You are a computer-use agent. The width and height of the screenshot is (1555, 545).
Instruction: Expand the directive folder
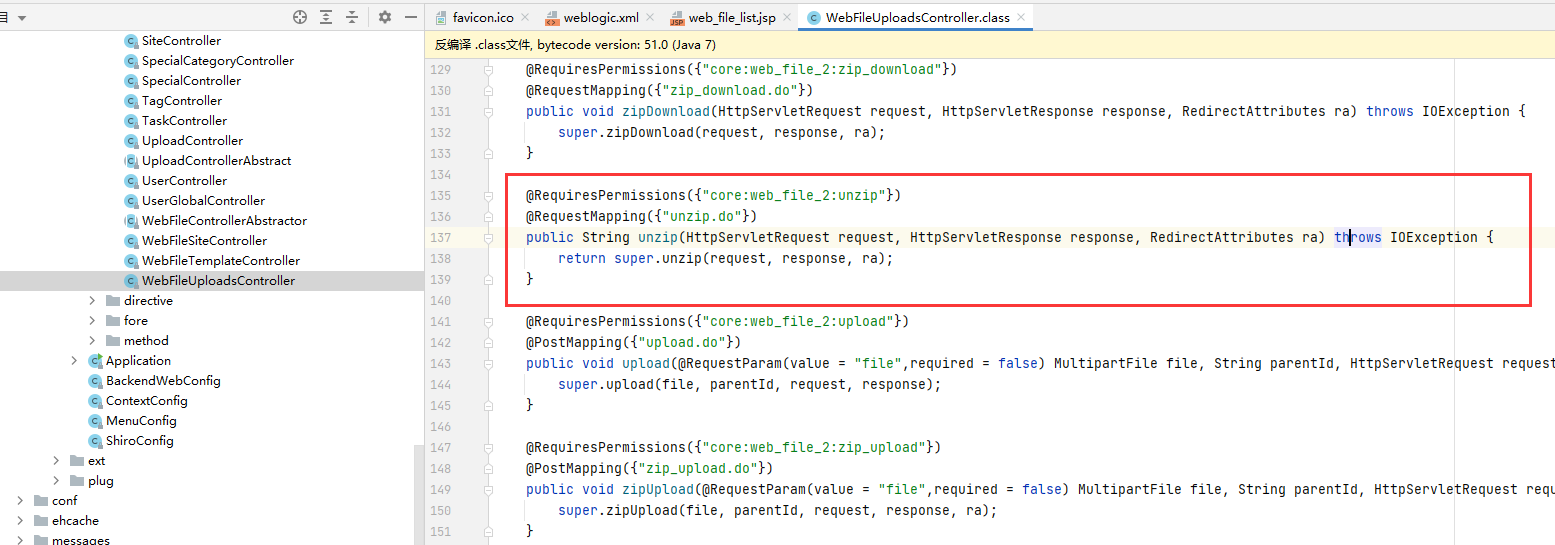click(92, 301)
